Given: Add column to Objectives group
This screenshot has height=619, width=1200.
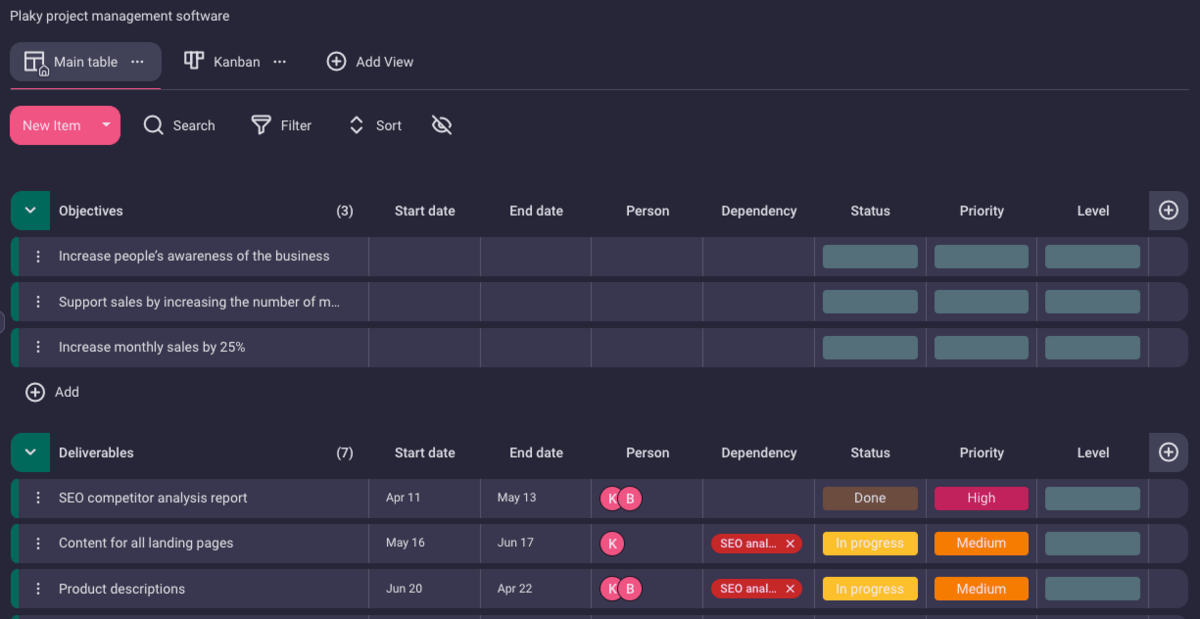Looking at the screenshot, I should 1168,211.
